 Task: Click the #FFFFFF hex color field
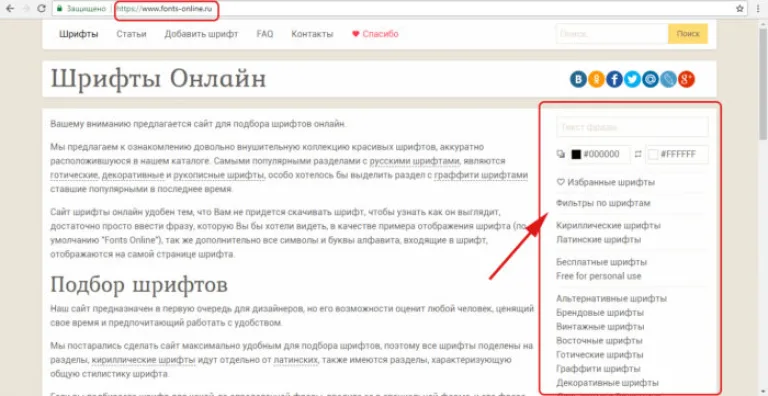pyautogui.click(x=677, y=154)
